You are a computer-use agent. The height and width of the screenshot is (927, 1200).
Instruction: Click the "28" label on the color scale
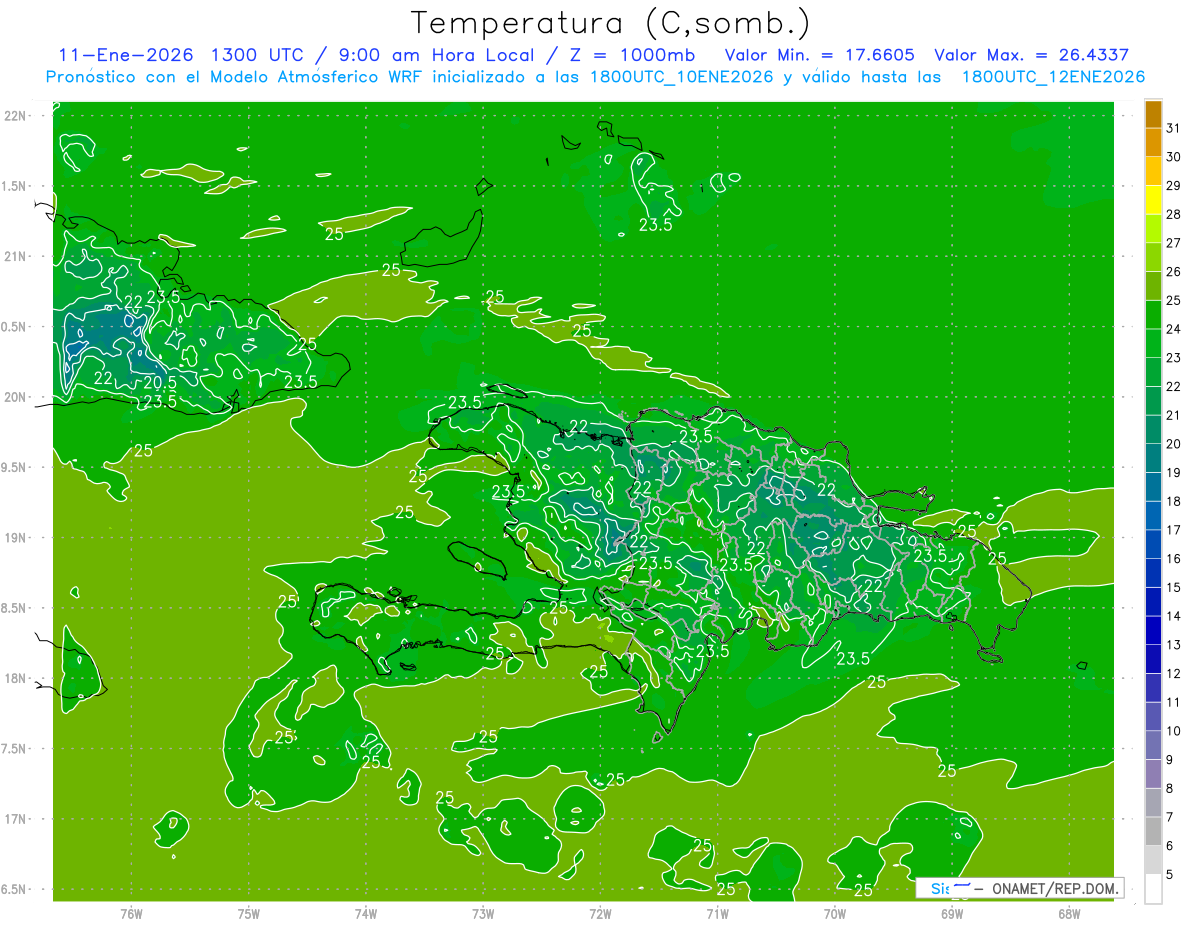pos(1173,214)
